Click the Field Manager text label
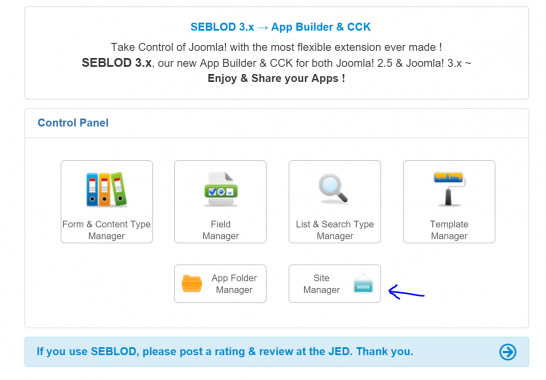The height and width of the screenshot is (380, 546). coord(221,230)
